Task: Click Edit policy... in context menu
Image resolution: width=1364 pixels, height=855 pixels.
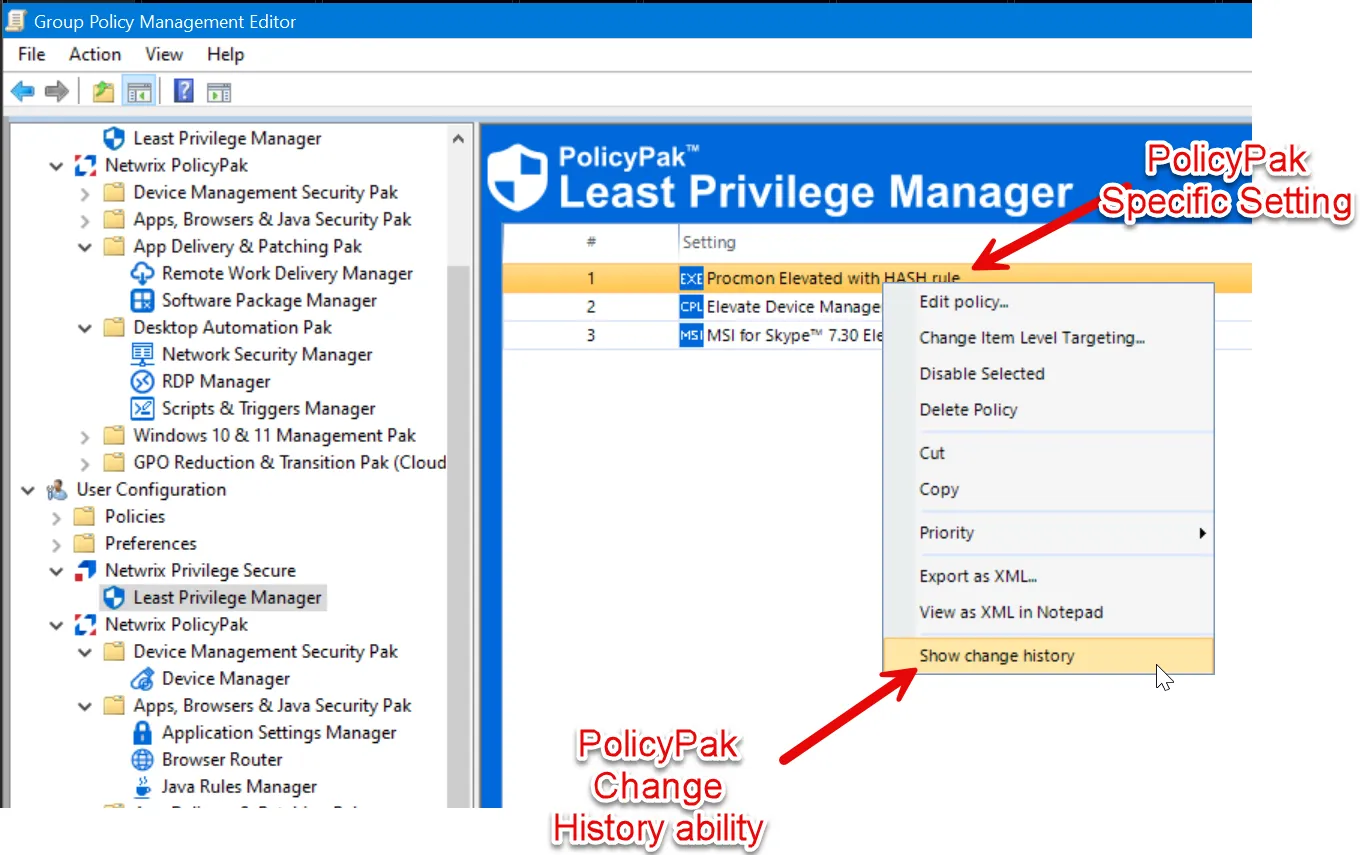Action: [963, 302]
